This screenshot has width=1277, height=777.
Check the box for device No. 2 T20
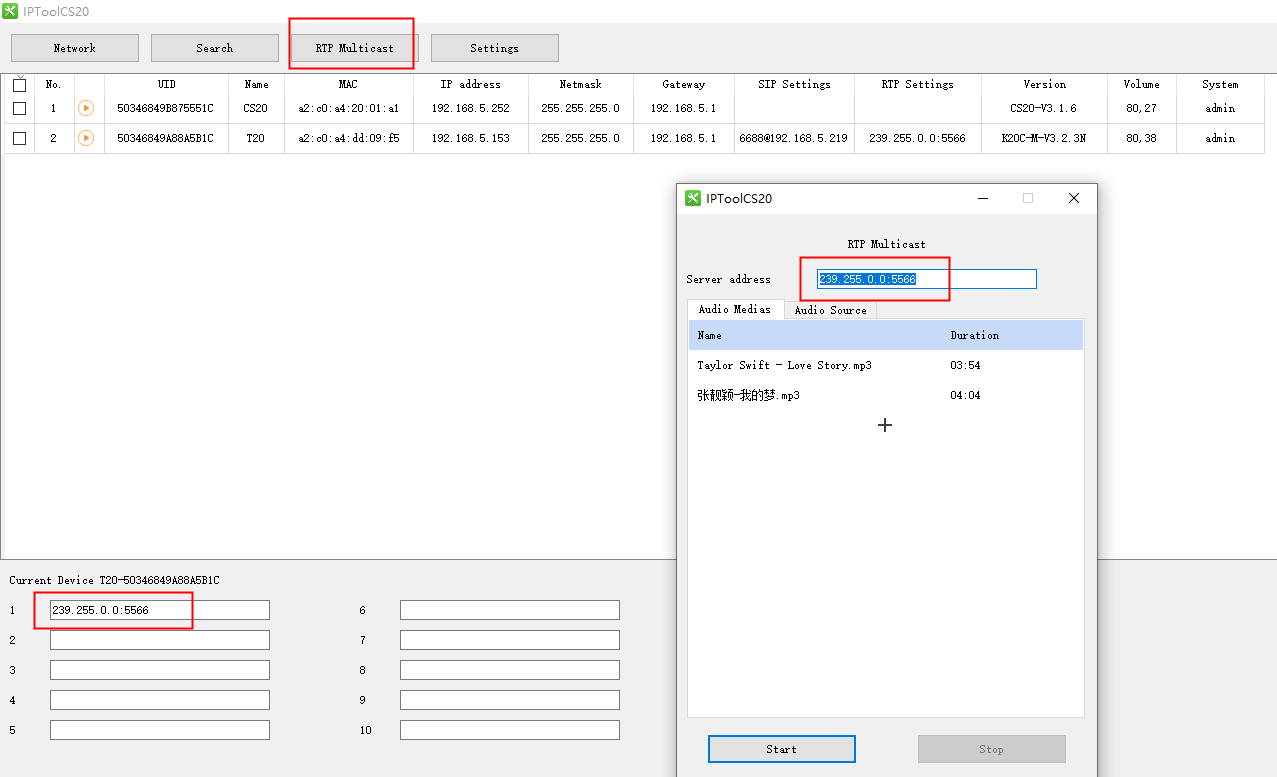[19, 138]
